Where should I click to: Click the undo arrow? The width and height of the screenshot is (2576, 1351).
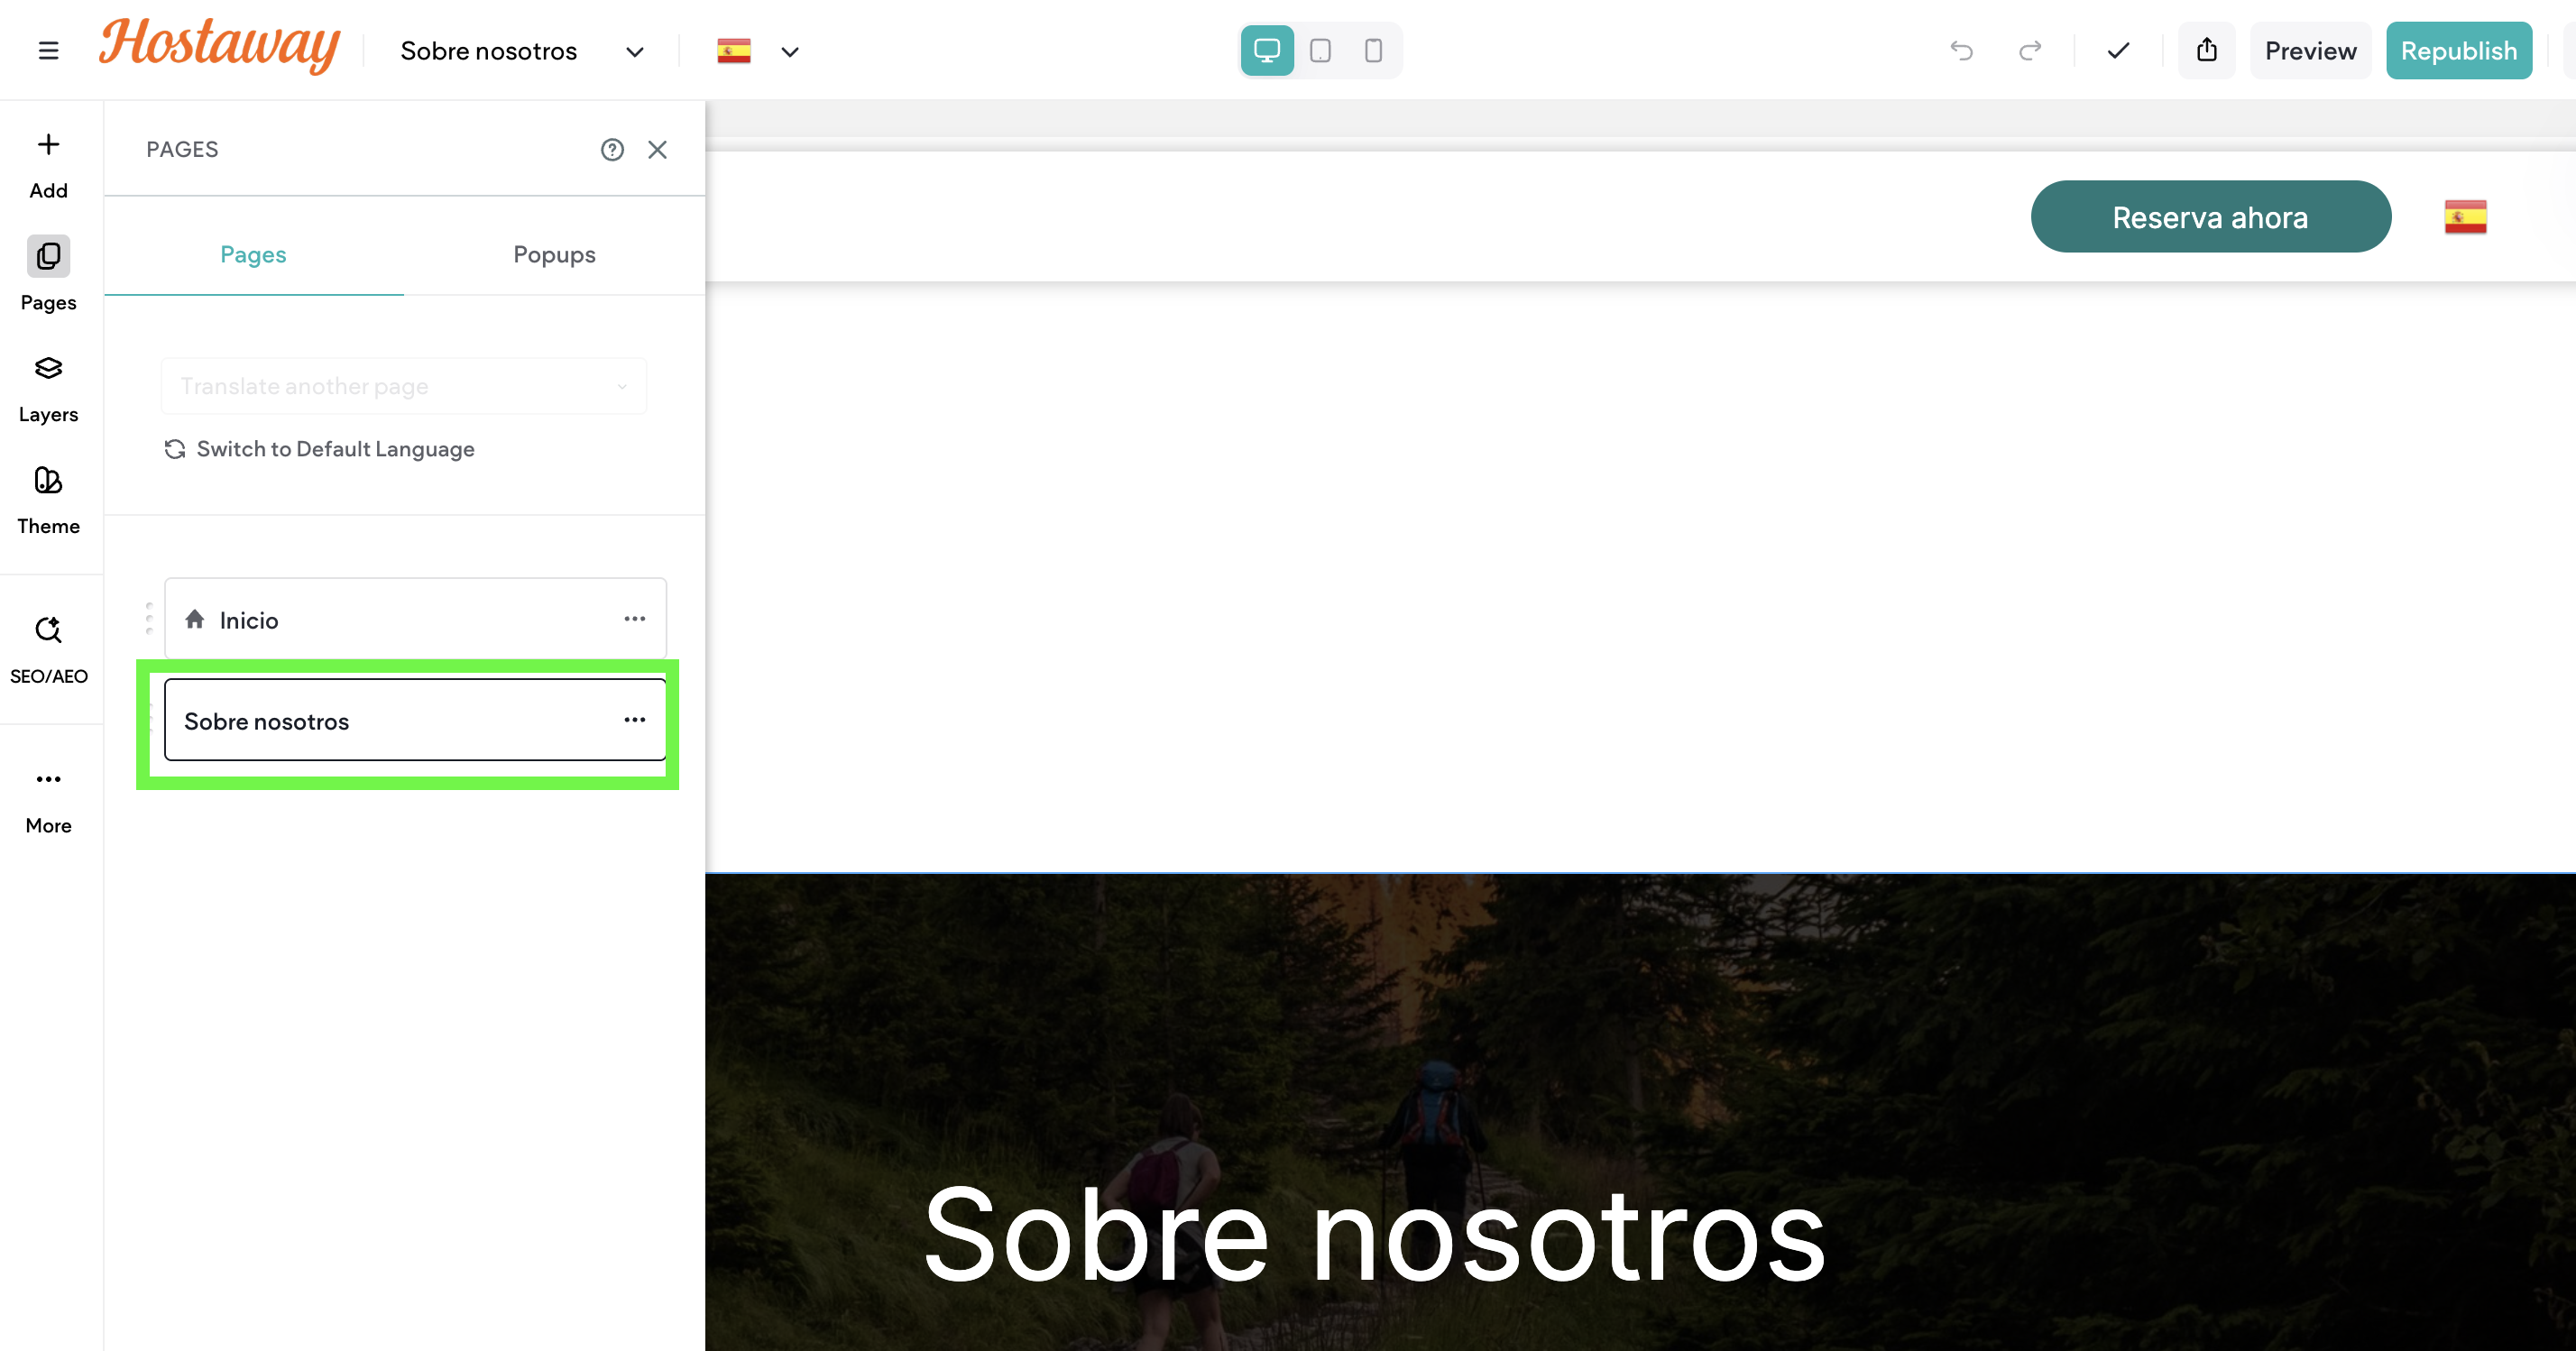(1961, 50)
